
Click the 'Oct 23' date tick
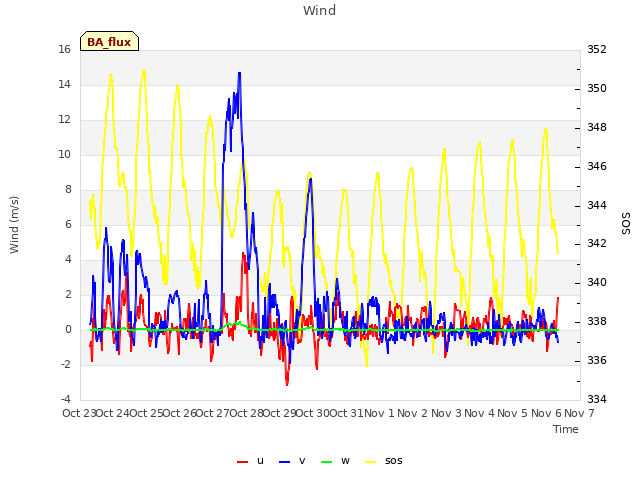pos(79,413)
